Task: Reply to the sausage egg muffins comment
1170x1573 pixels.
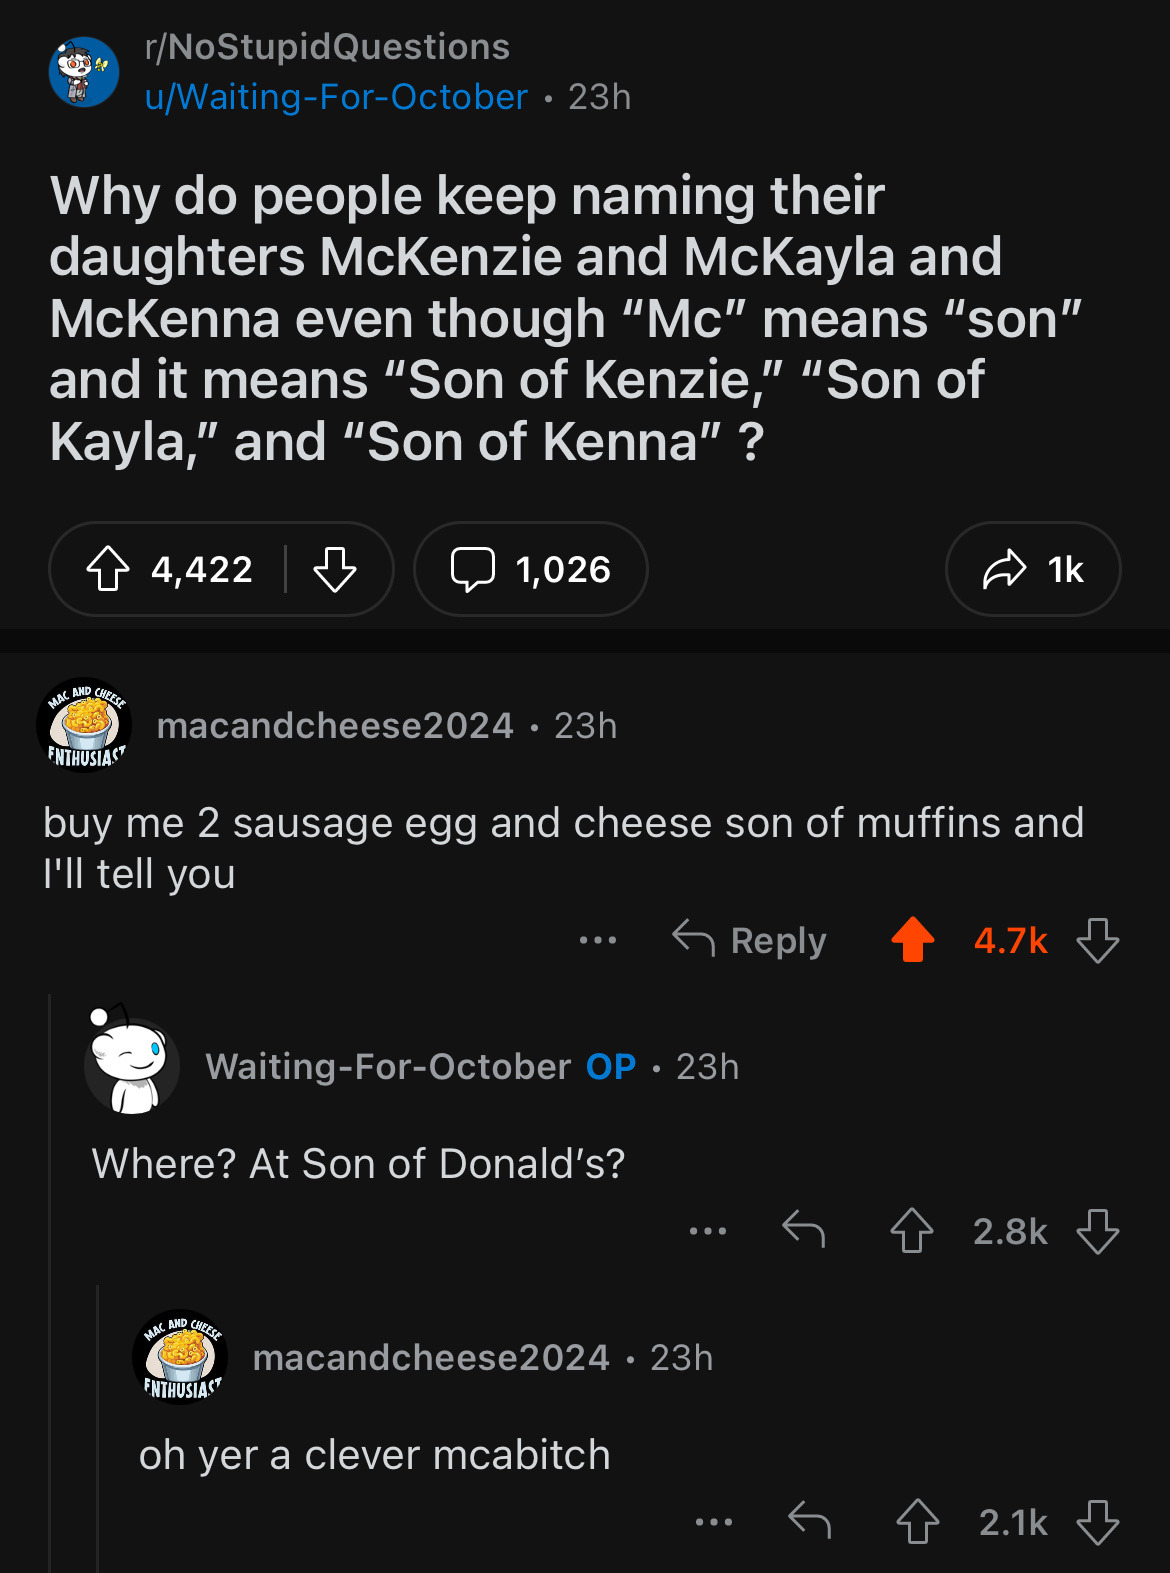Action: point(750,940)
